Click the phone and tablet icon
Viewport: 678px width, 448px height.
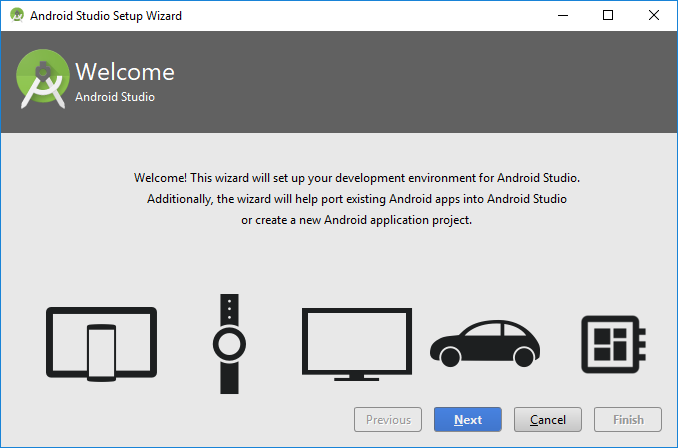coord(102,344)
